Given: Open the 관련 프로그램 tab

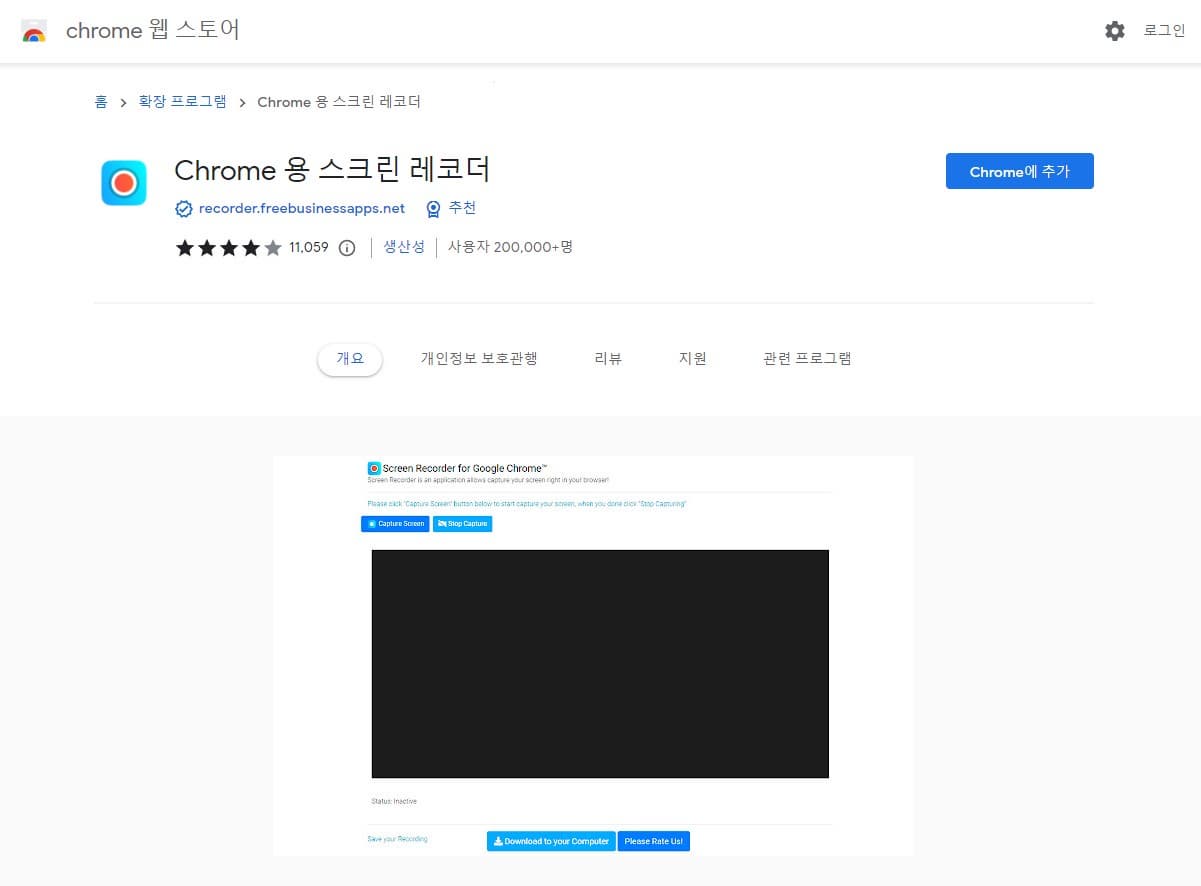Looking at the screenshot, I should pyautogui.click(x=806, y=358).
